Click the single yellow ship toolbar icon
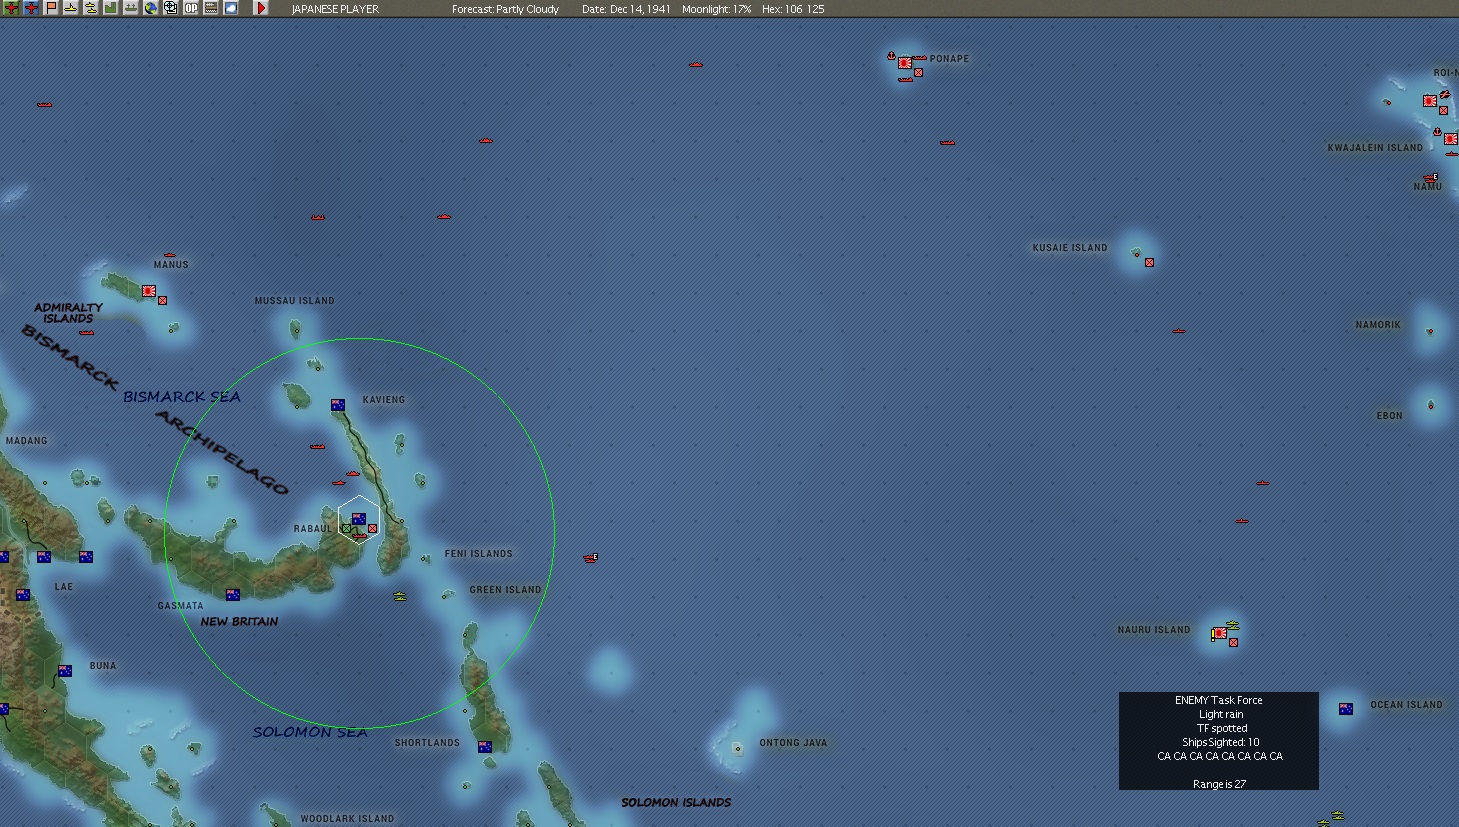 click(x=71, y=8)
